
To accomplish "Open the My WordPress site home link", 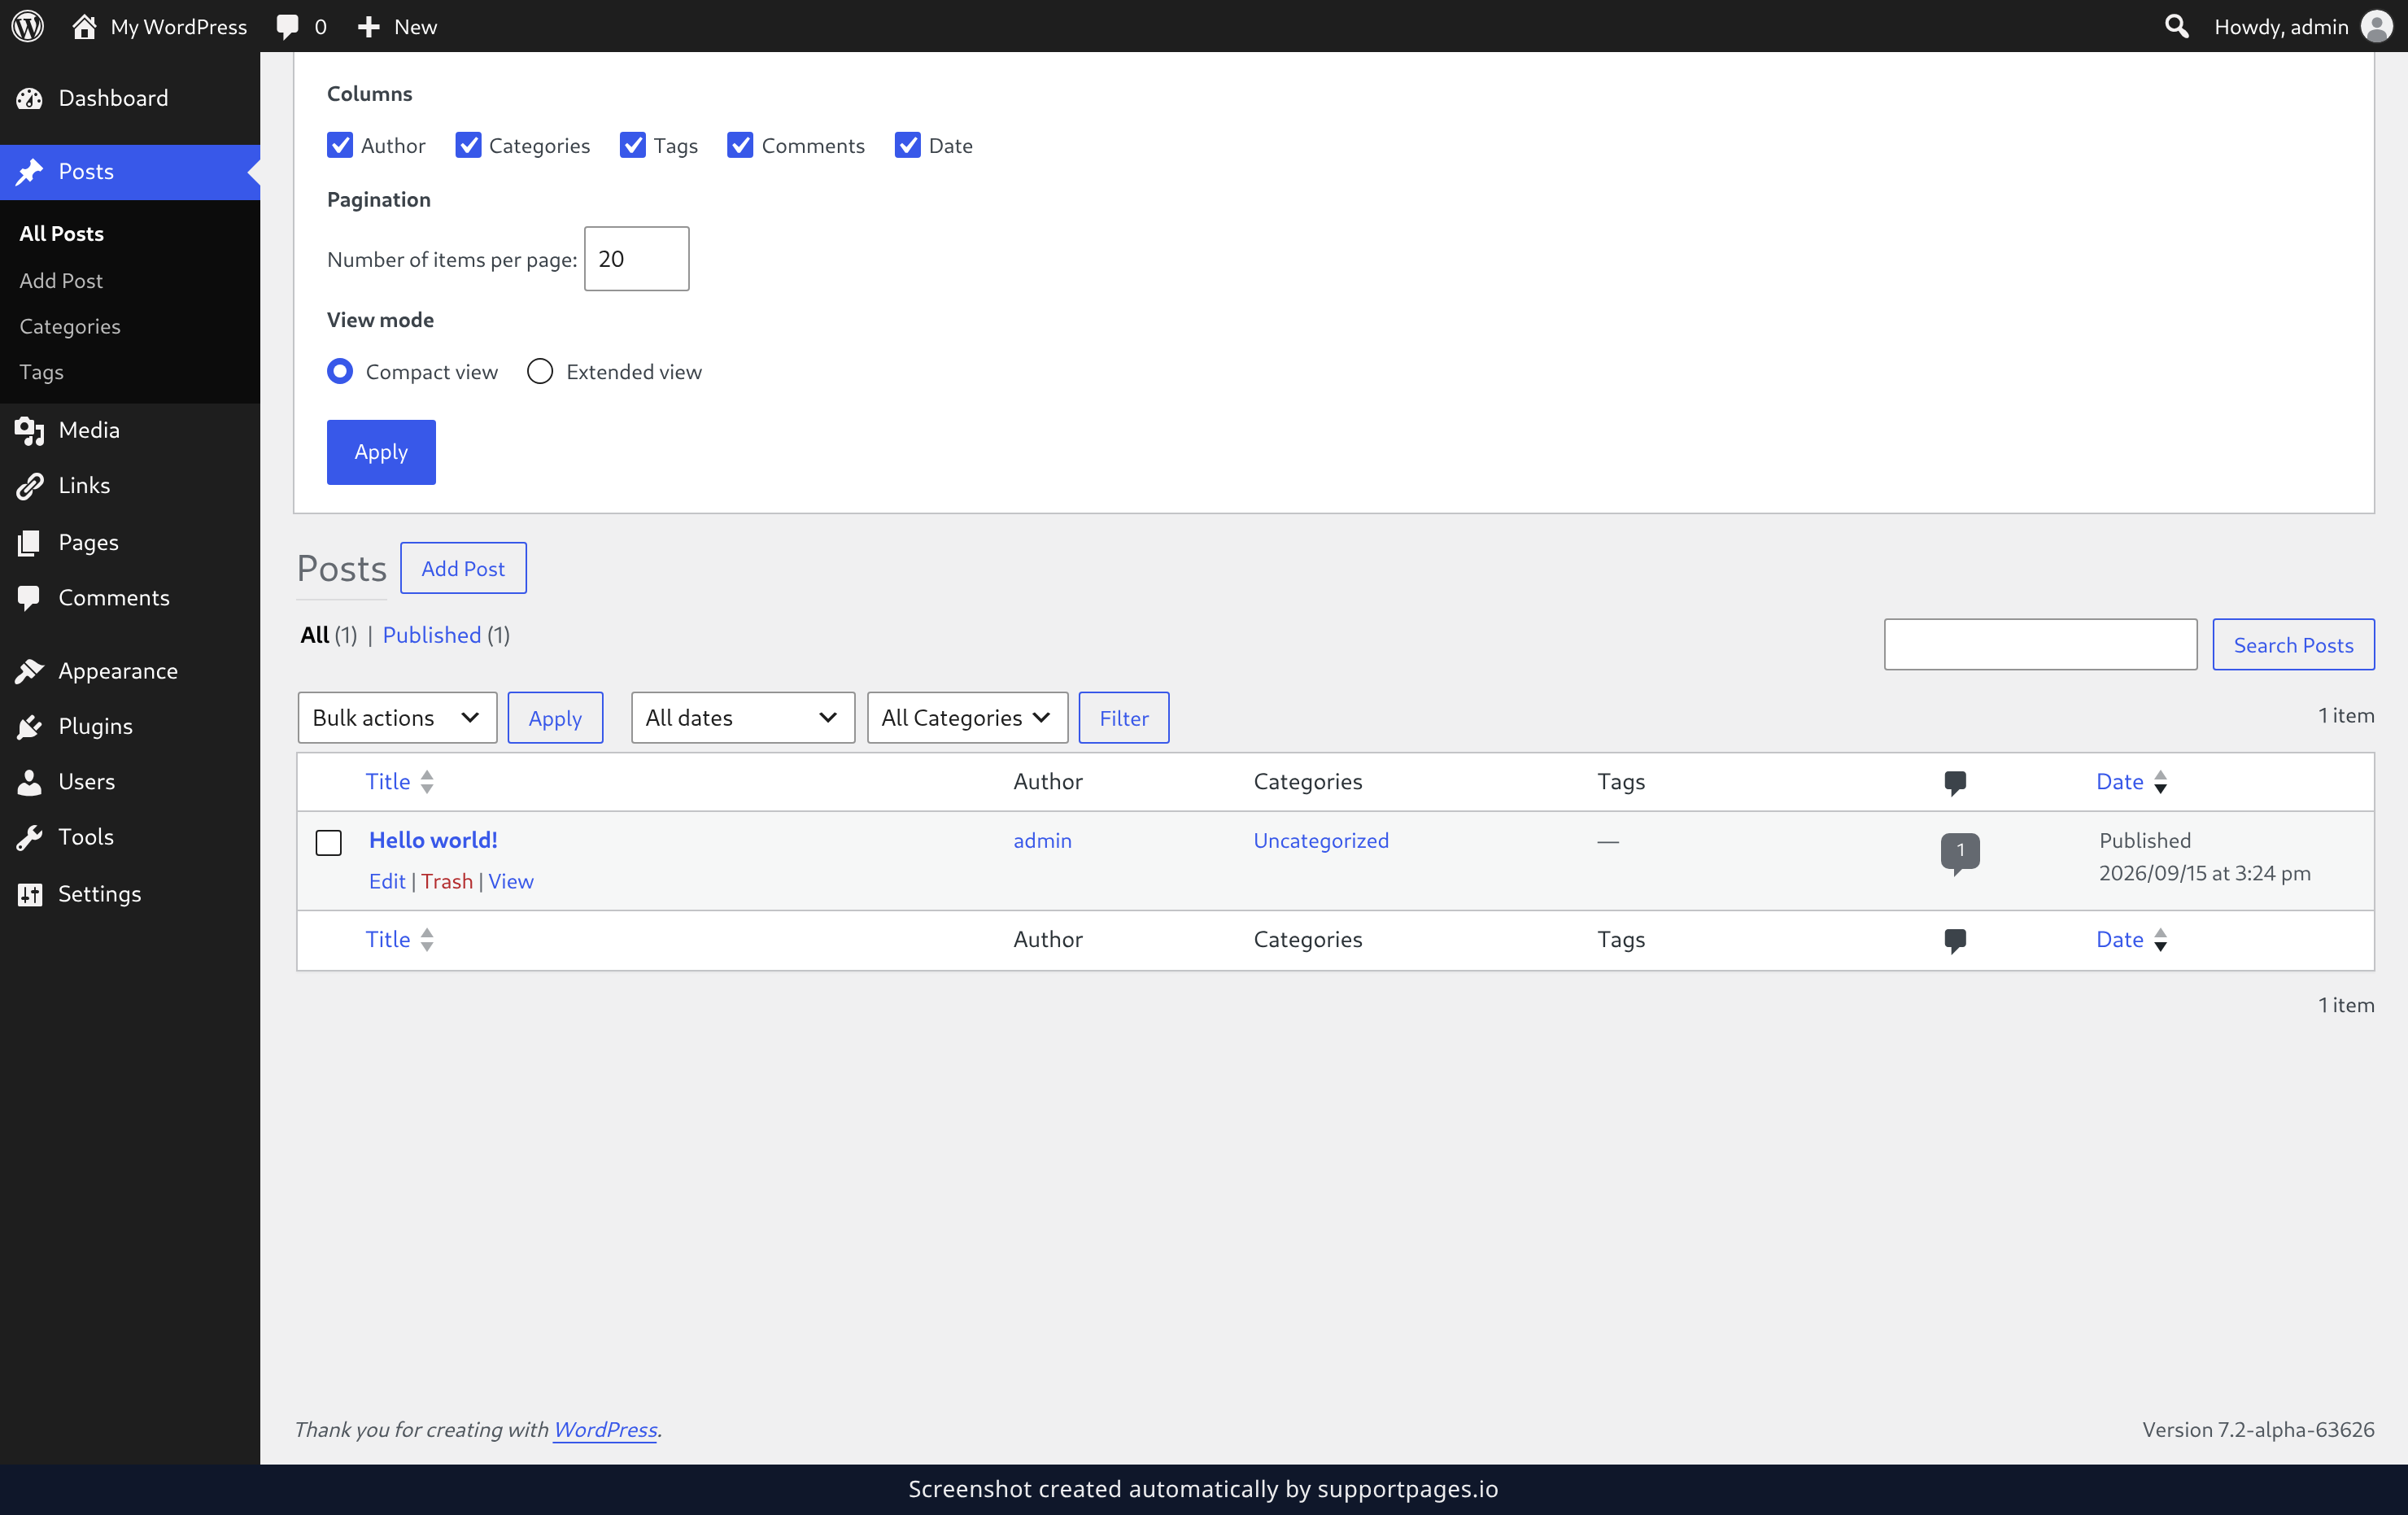I will pyautogui.click(x=159, y=26).
